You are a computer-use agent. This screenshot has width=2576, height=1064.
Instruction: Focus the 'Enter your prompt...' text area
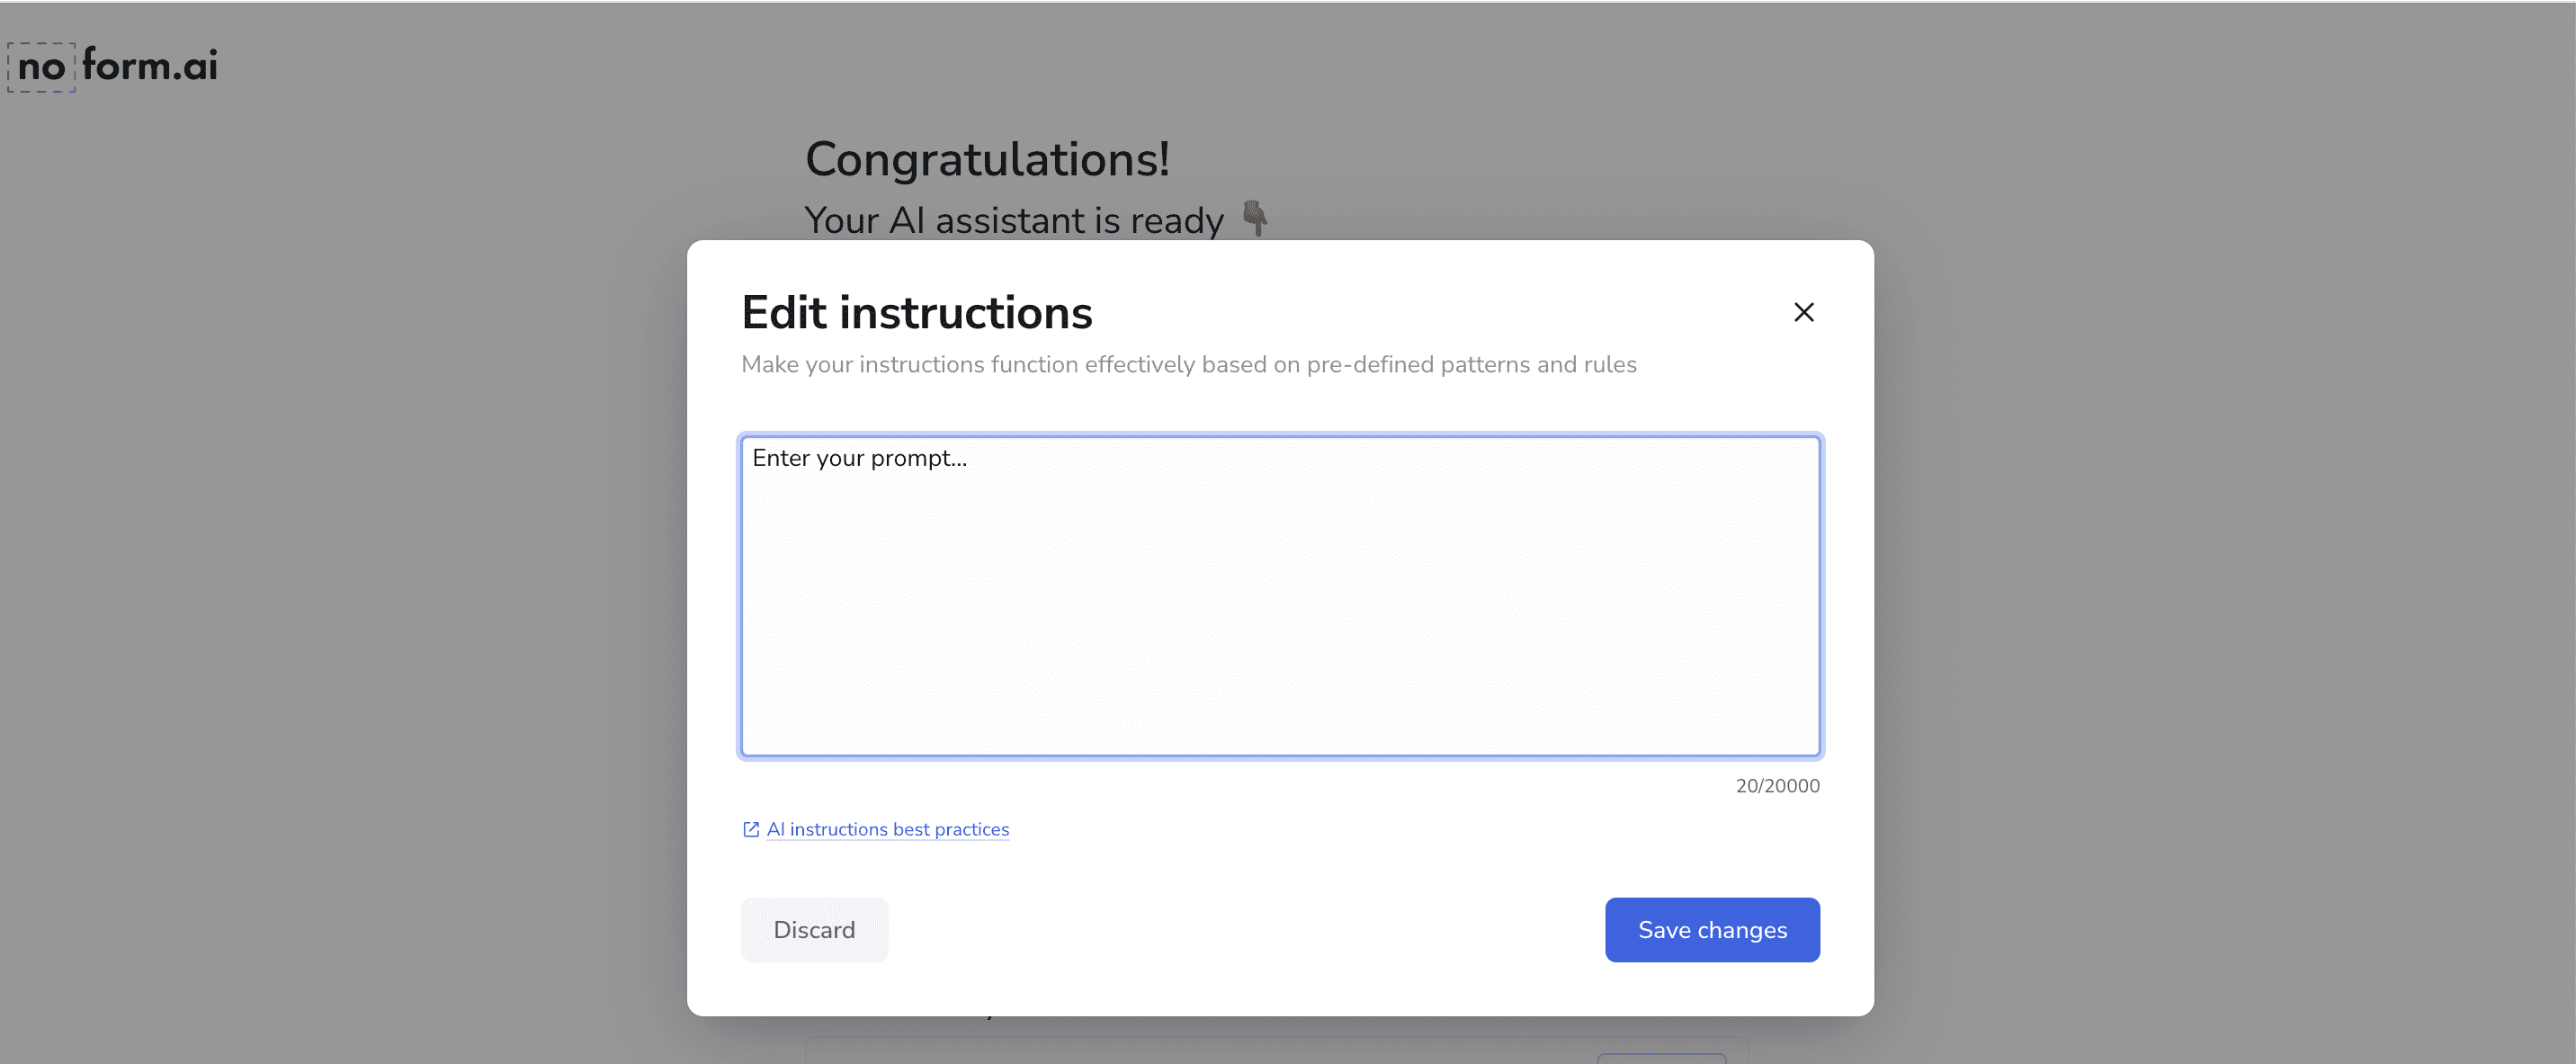pos(1280,596)
